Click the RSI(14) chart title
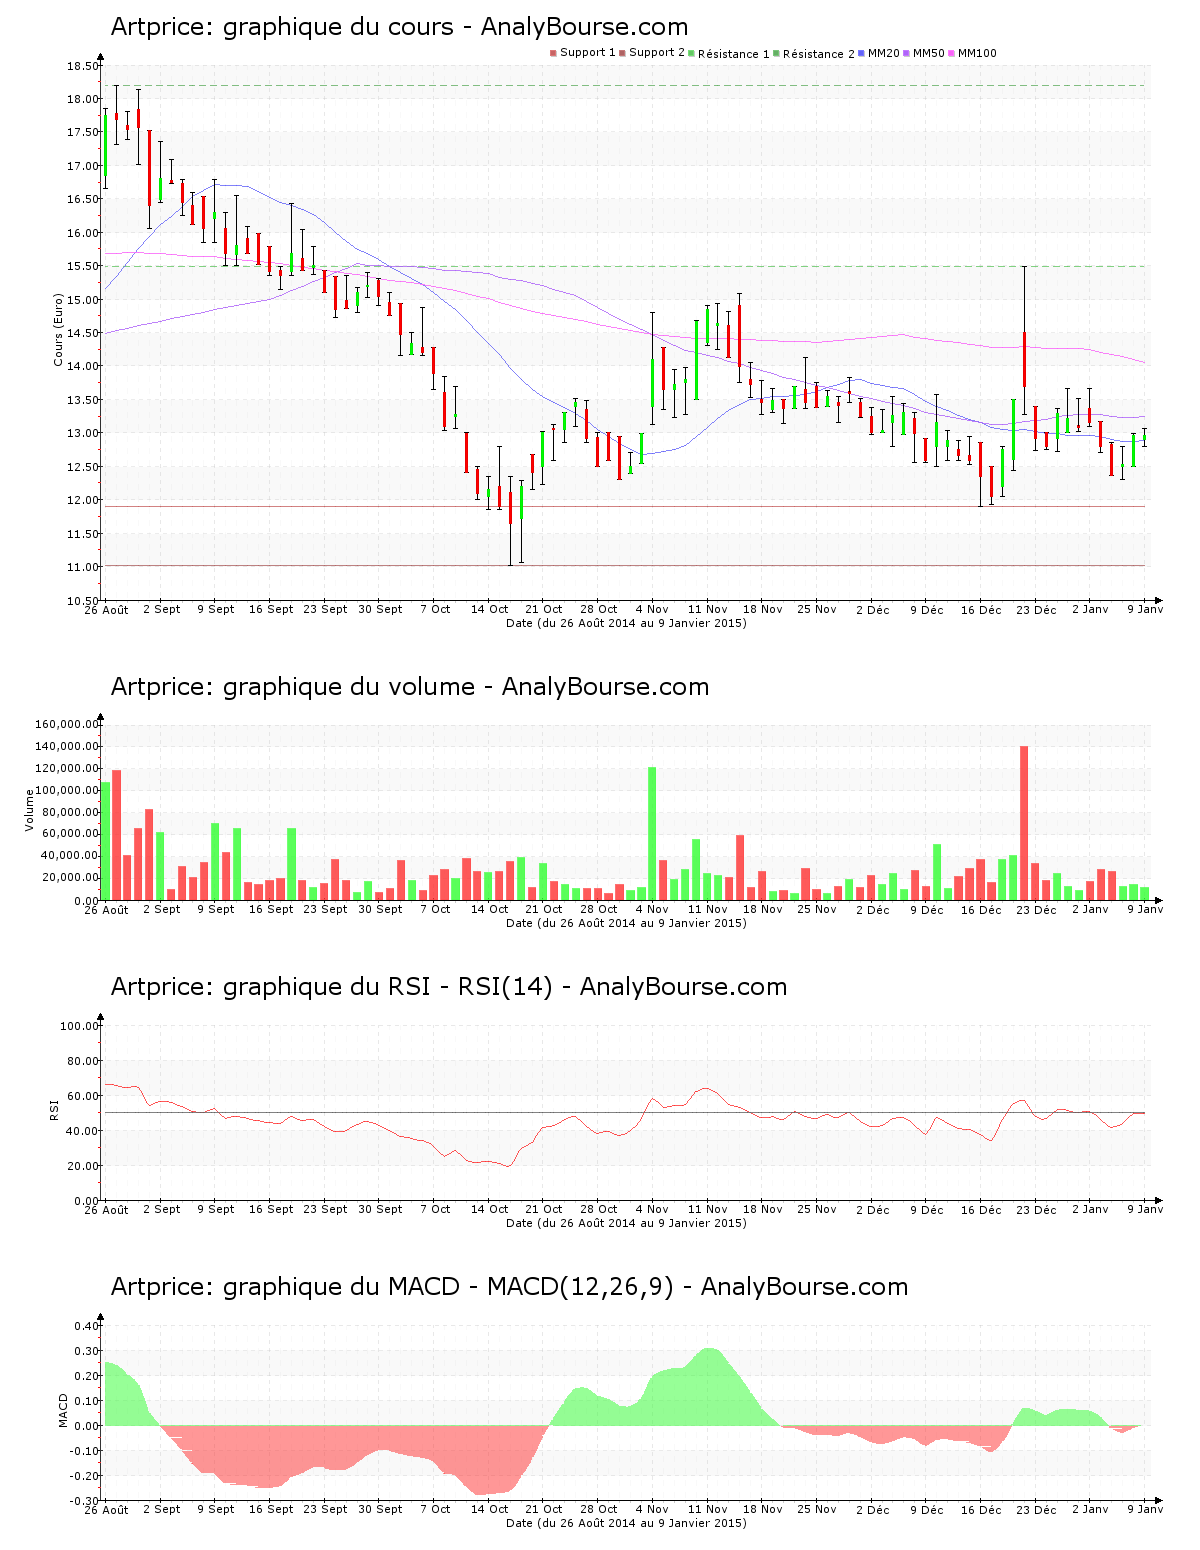 (x=448, y=987)
